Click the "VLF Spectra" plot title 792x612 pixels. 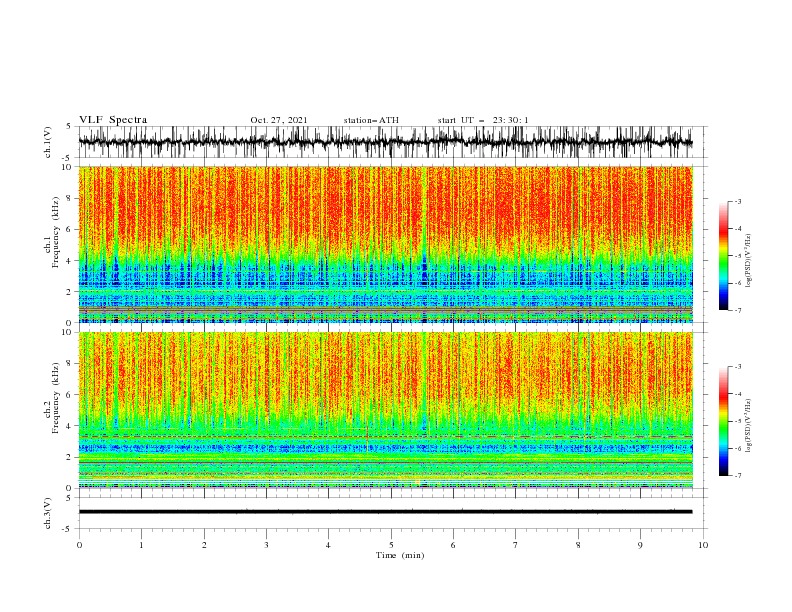113,120
